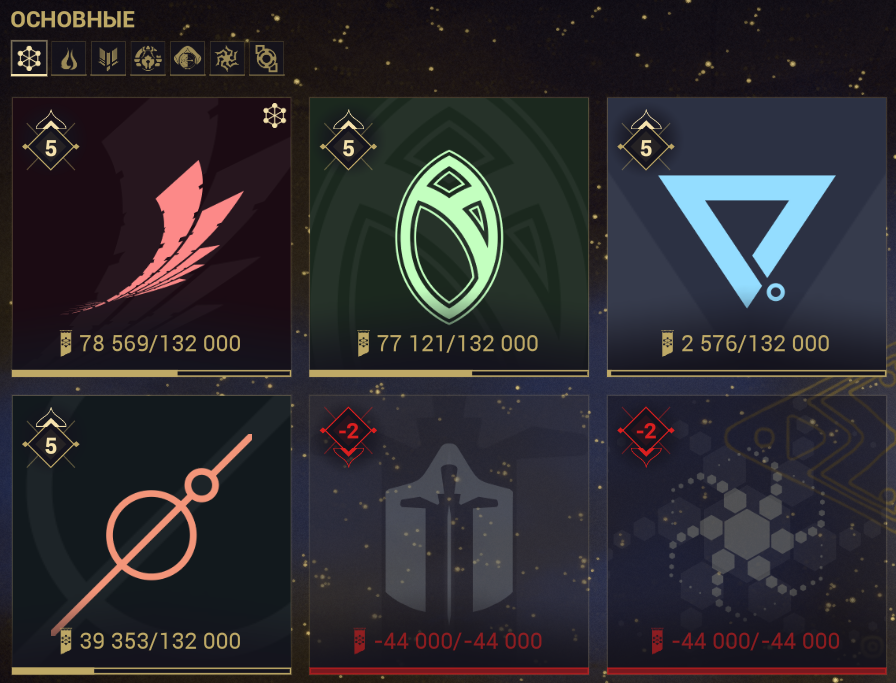
Task: Switch to the flame icon syndicate tab
Action: (x=69, y=58)
